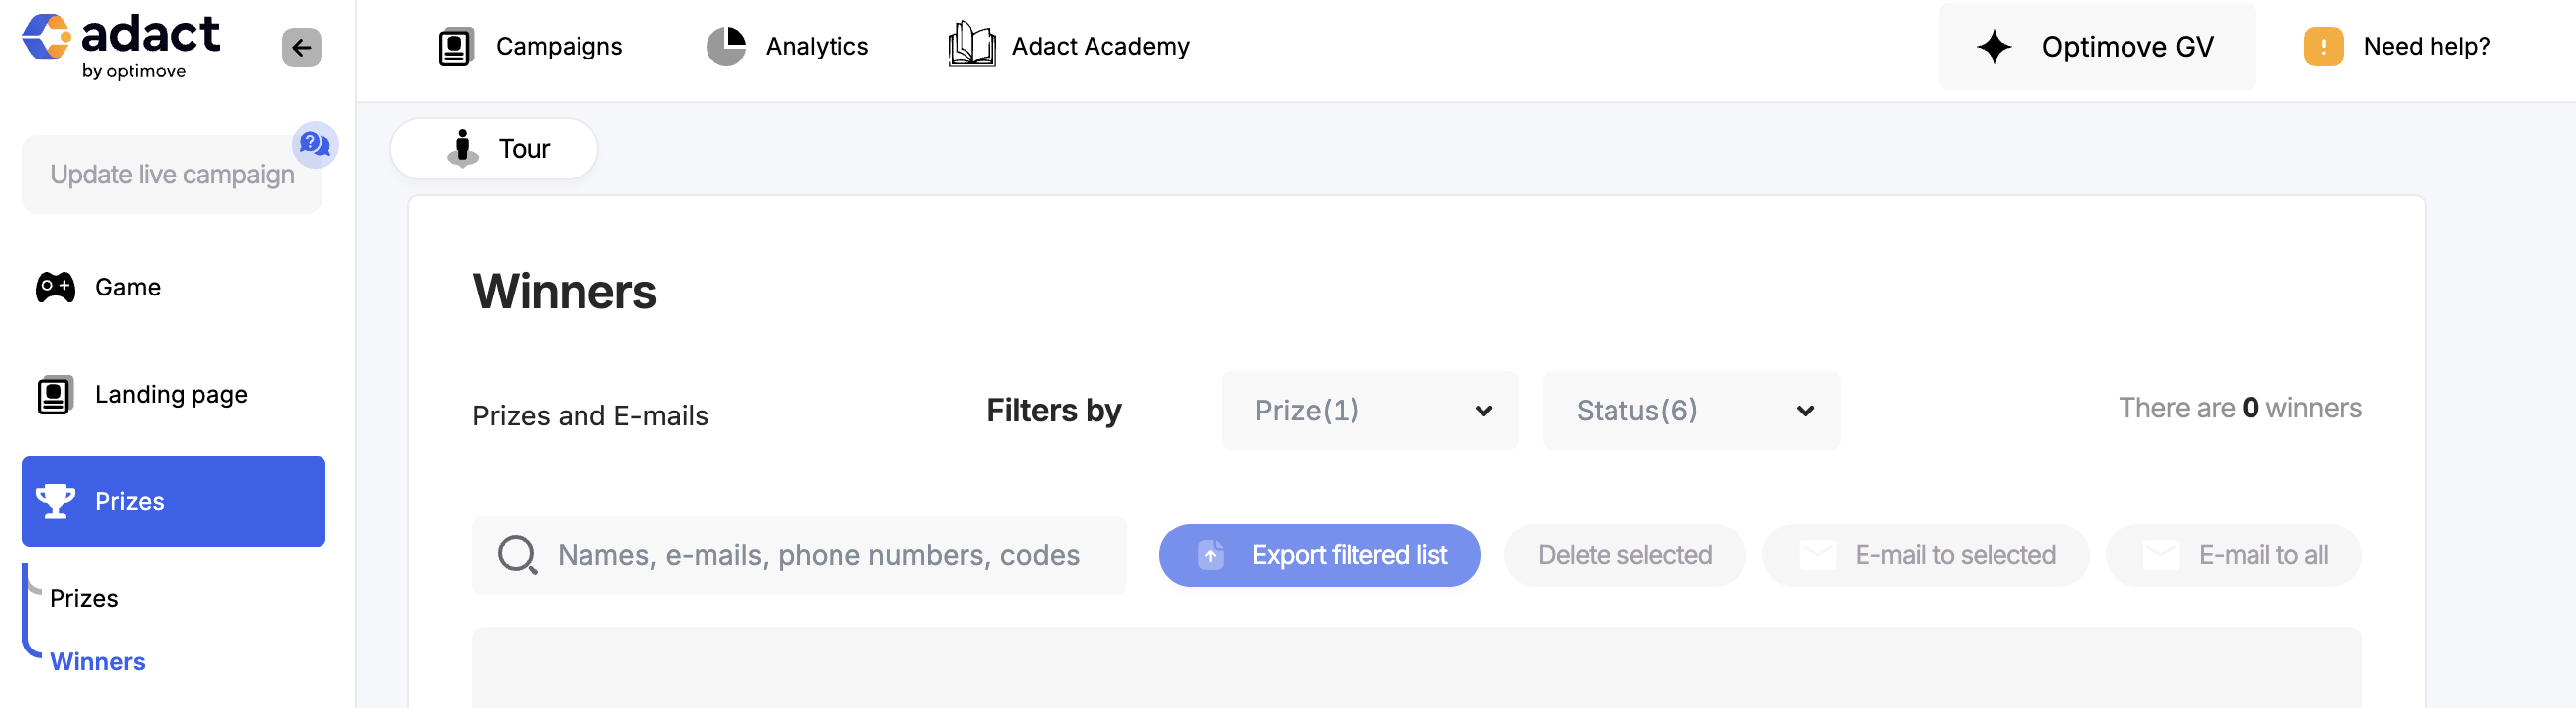Image resolution: width=2576 pixels, height=708 pixels.
Task: Open the Optimove GV account menu
Action: click(2096, 47)
